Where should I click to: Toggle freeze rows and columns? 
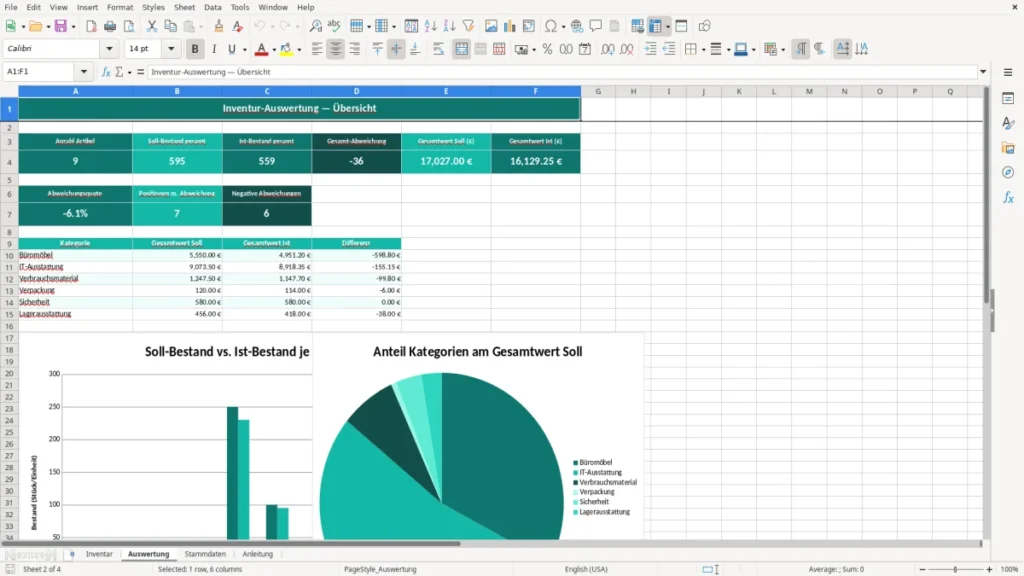click(x=655, y=26)
